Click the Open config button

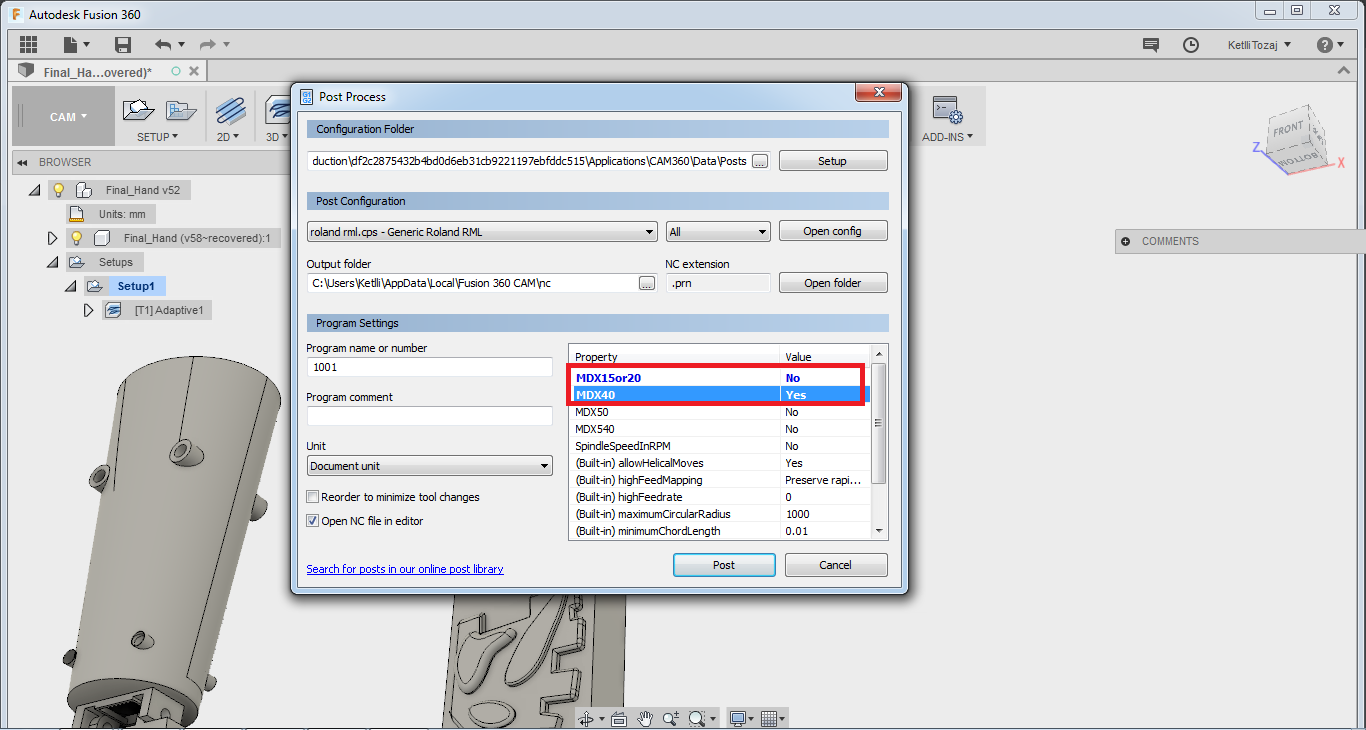(832, 231)
